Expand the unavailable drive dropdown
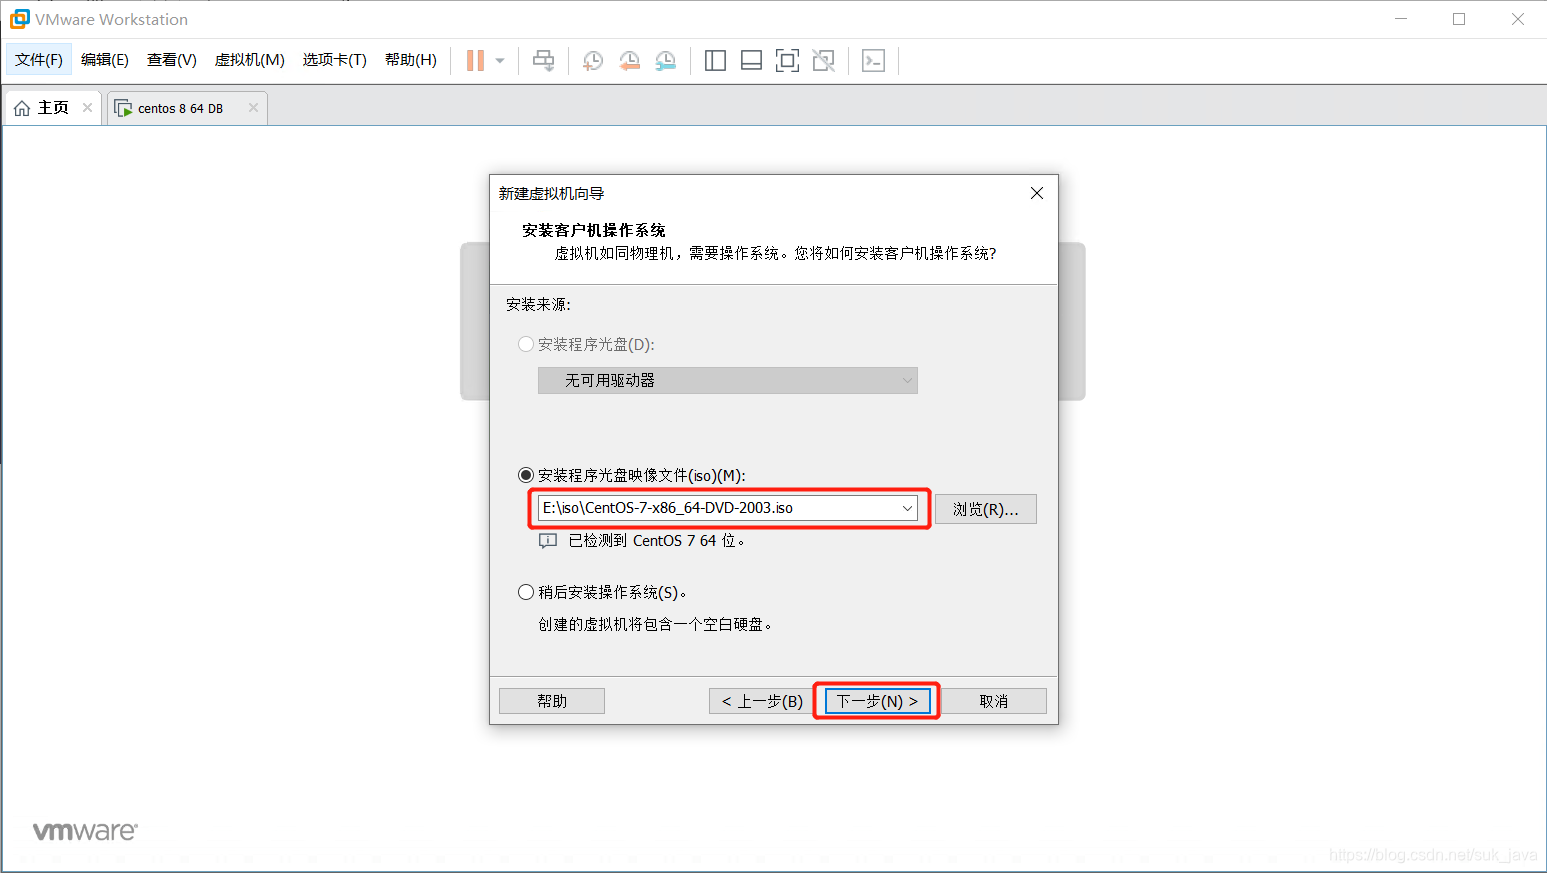Viewport: 1547px width, 873px height. (x=906, y=380)
